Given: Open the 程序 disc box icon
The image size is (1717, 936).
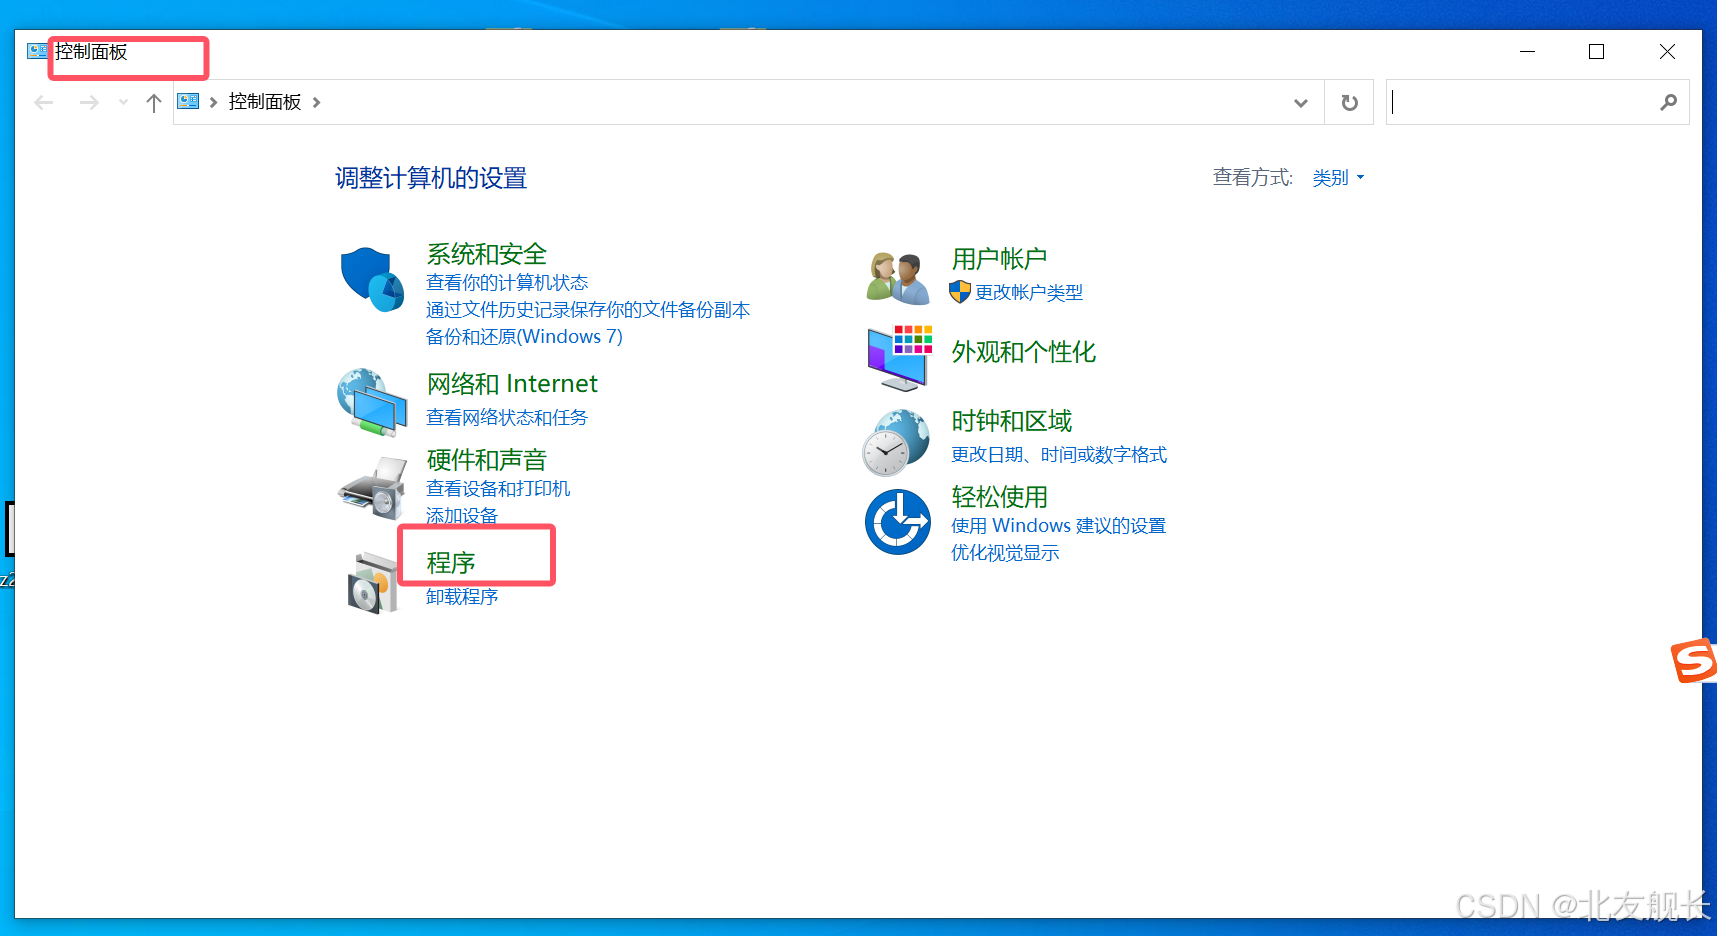Looking at the screenshot, I should point(372,582).
